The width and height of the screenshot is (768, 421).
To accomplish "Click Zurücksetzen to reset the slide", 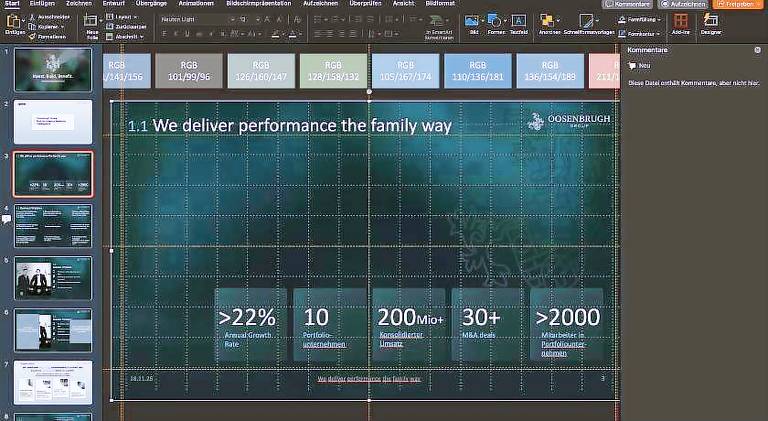I will [126, 27].
